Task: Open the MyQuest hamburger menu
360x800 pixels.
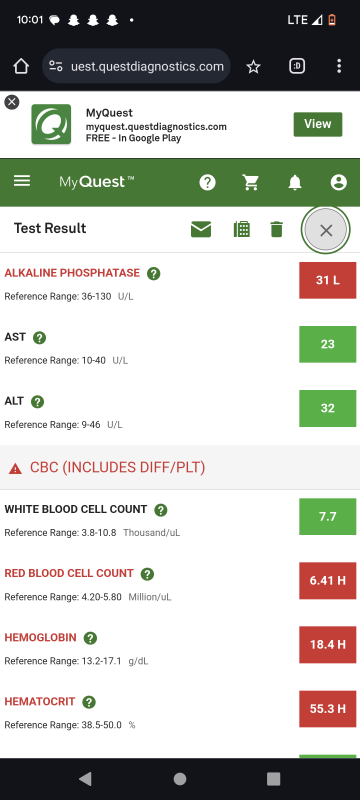Action: pos(22,181)
